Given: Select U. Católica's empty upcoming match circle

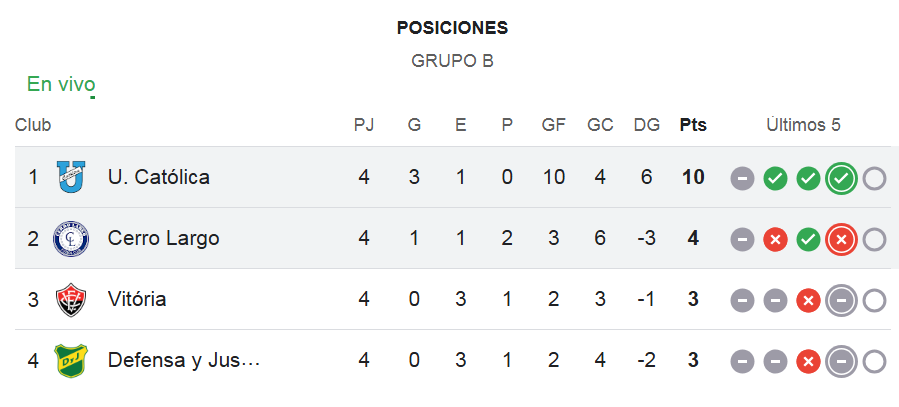Looking at the screenshot, I should click(x=874, y=178).
